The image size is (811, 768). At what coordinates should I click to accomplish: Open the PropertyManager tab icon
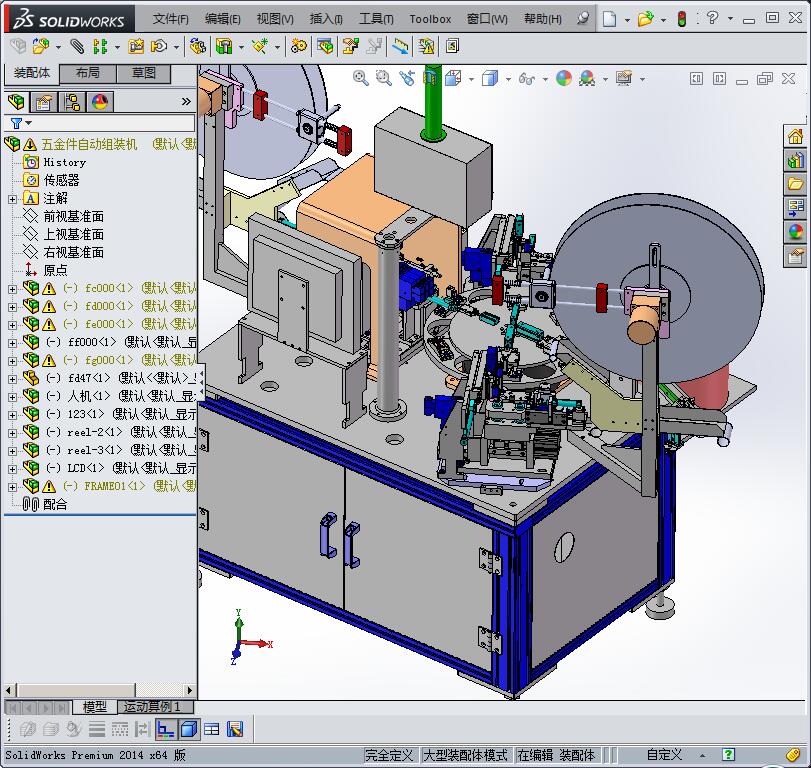click(44, 102)
